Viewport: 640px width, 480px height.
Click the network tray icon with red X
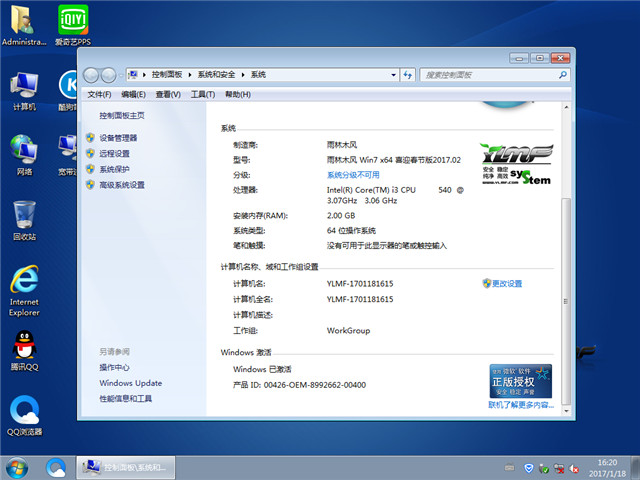(559, 468)
